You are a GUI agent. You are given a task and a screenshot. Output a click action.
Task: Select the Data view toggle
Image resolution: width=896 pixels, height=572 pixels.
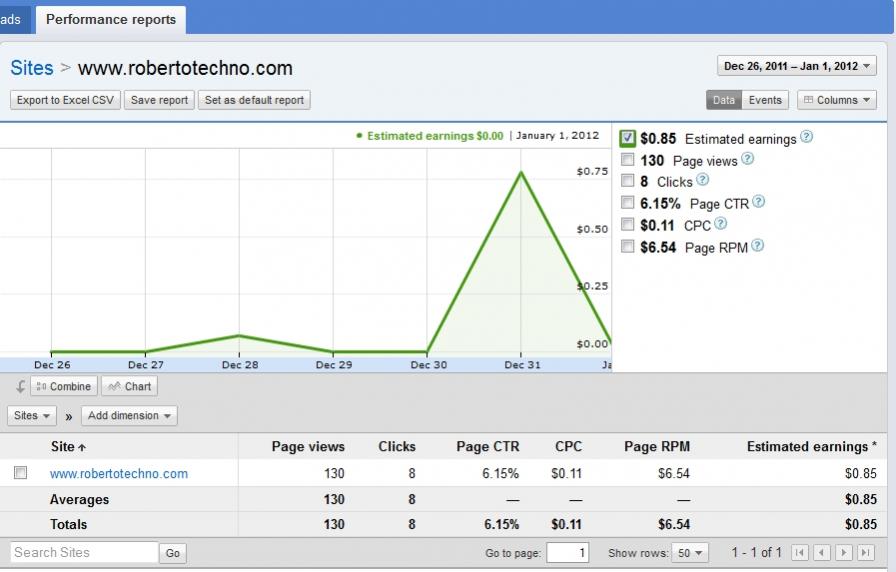tap(723, 100)
